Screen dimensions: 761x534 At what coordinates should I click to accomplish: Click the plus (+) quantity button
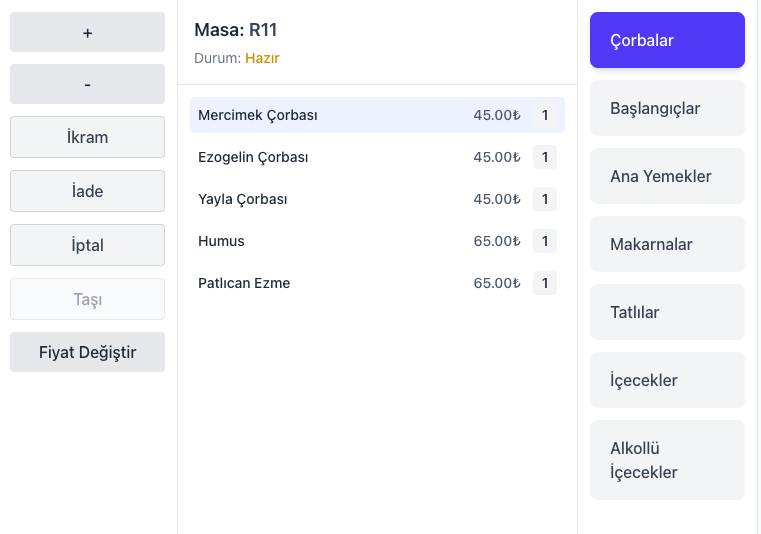click(x=87, y=32)
